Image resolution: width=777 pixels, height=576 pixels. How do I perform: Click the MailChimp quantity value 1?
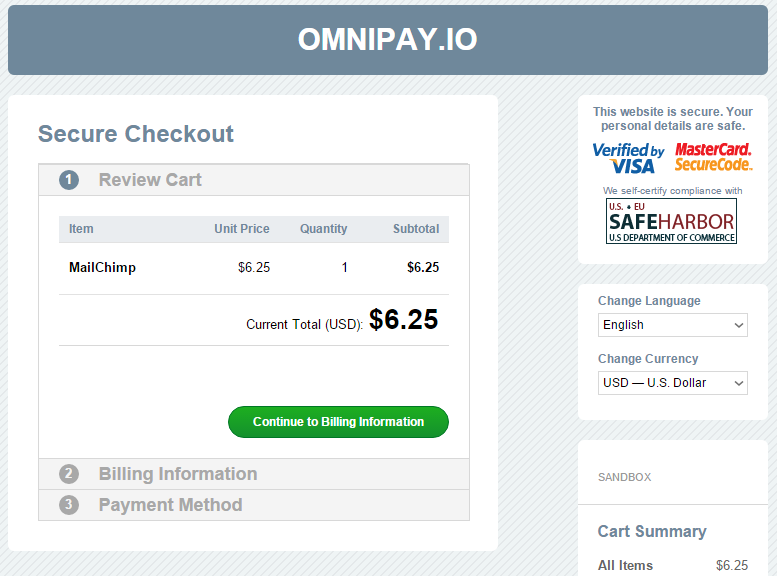pos(344,268)
